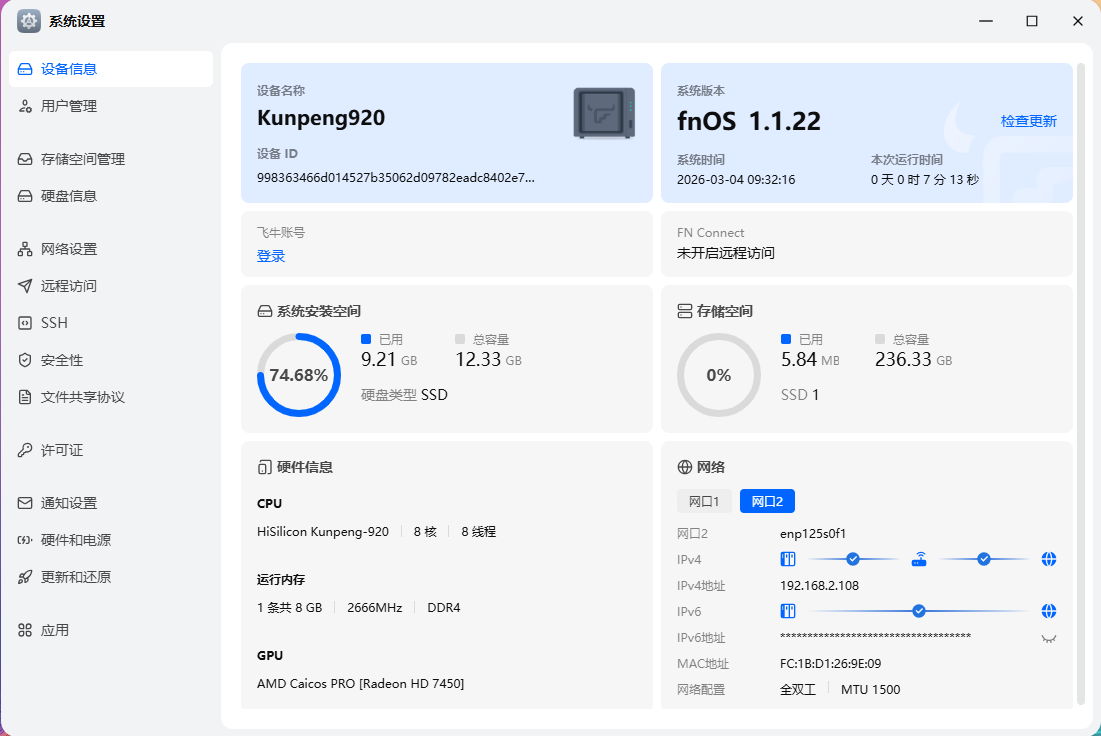Click the 应用 apps grid icon

(x=26, y=630)
